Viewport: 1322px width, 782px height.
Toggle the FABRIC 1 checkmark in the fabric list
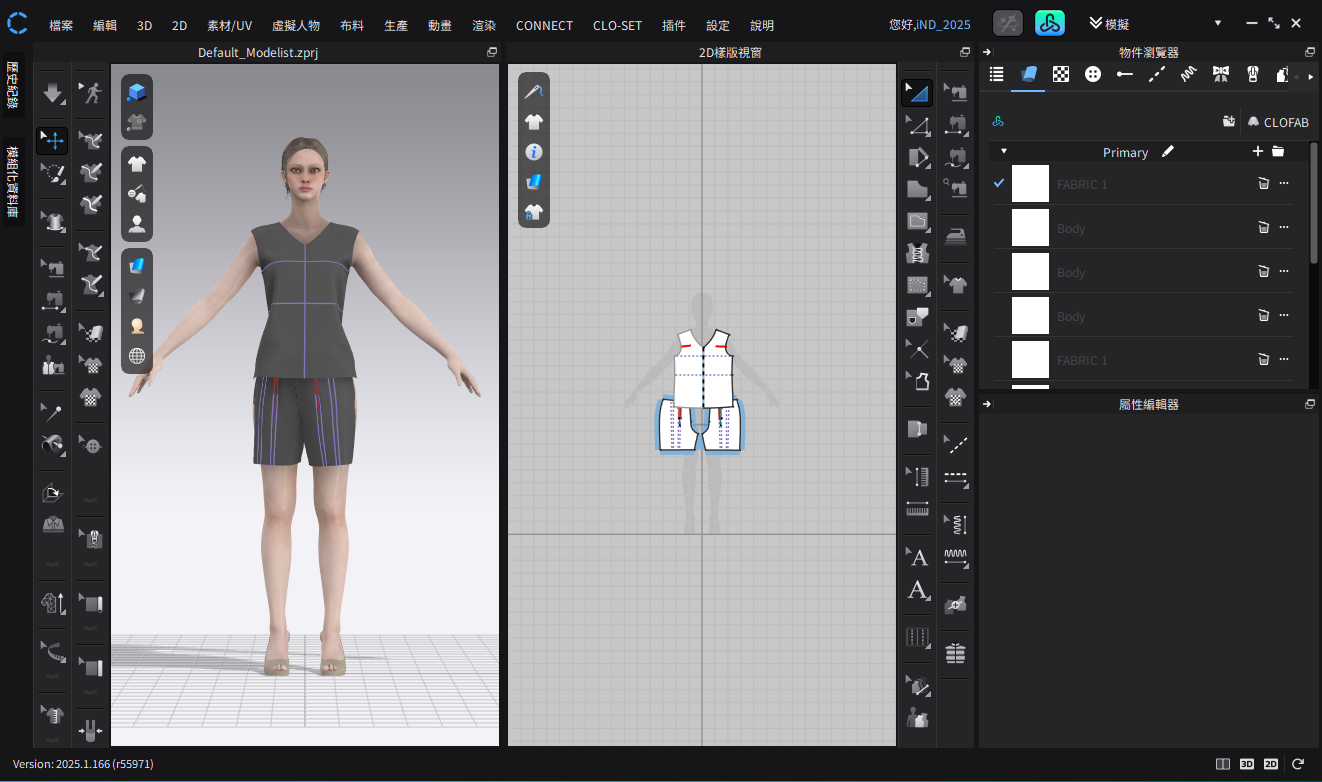(x=999, y=183)
